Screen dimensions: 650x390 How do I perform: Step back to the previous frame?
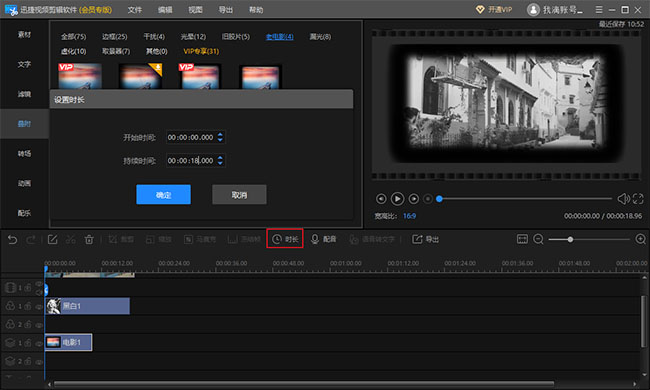point(381,199)
